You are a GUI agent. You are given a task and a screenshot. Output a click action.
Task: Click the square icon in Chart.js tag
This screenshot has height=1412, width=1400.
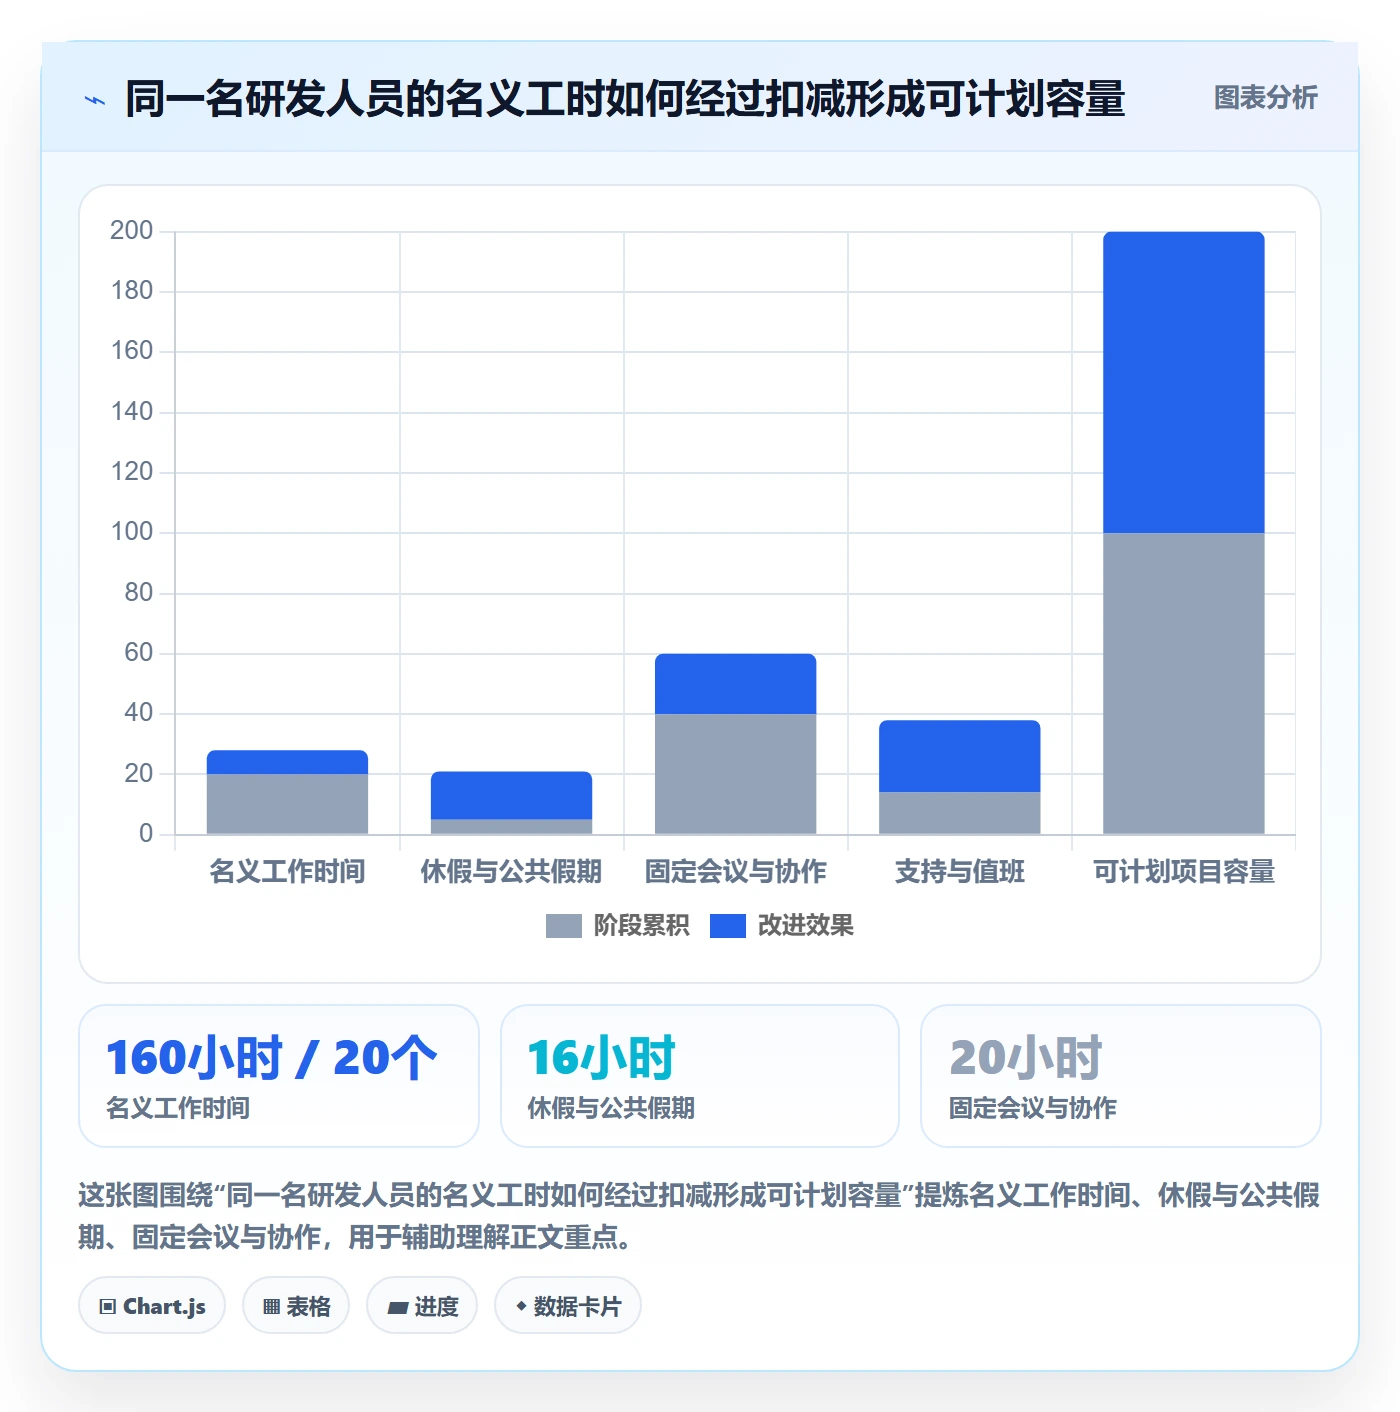tap(107, 1306)
